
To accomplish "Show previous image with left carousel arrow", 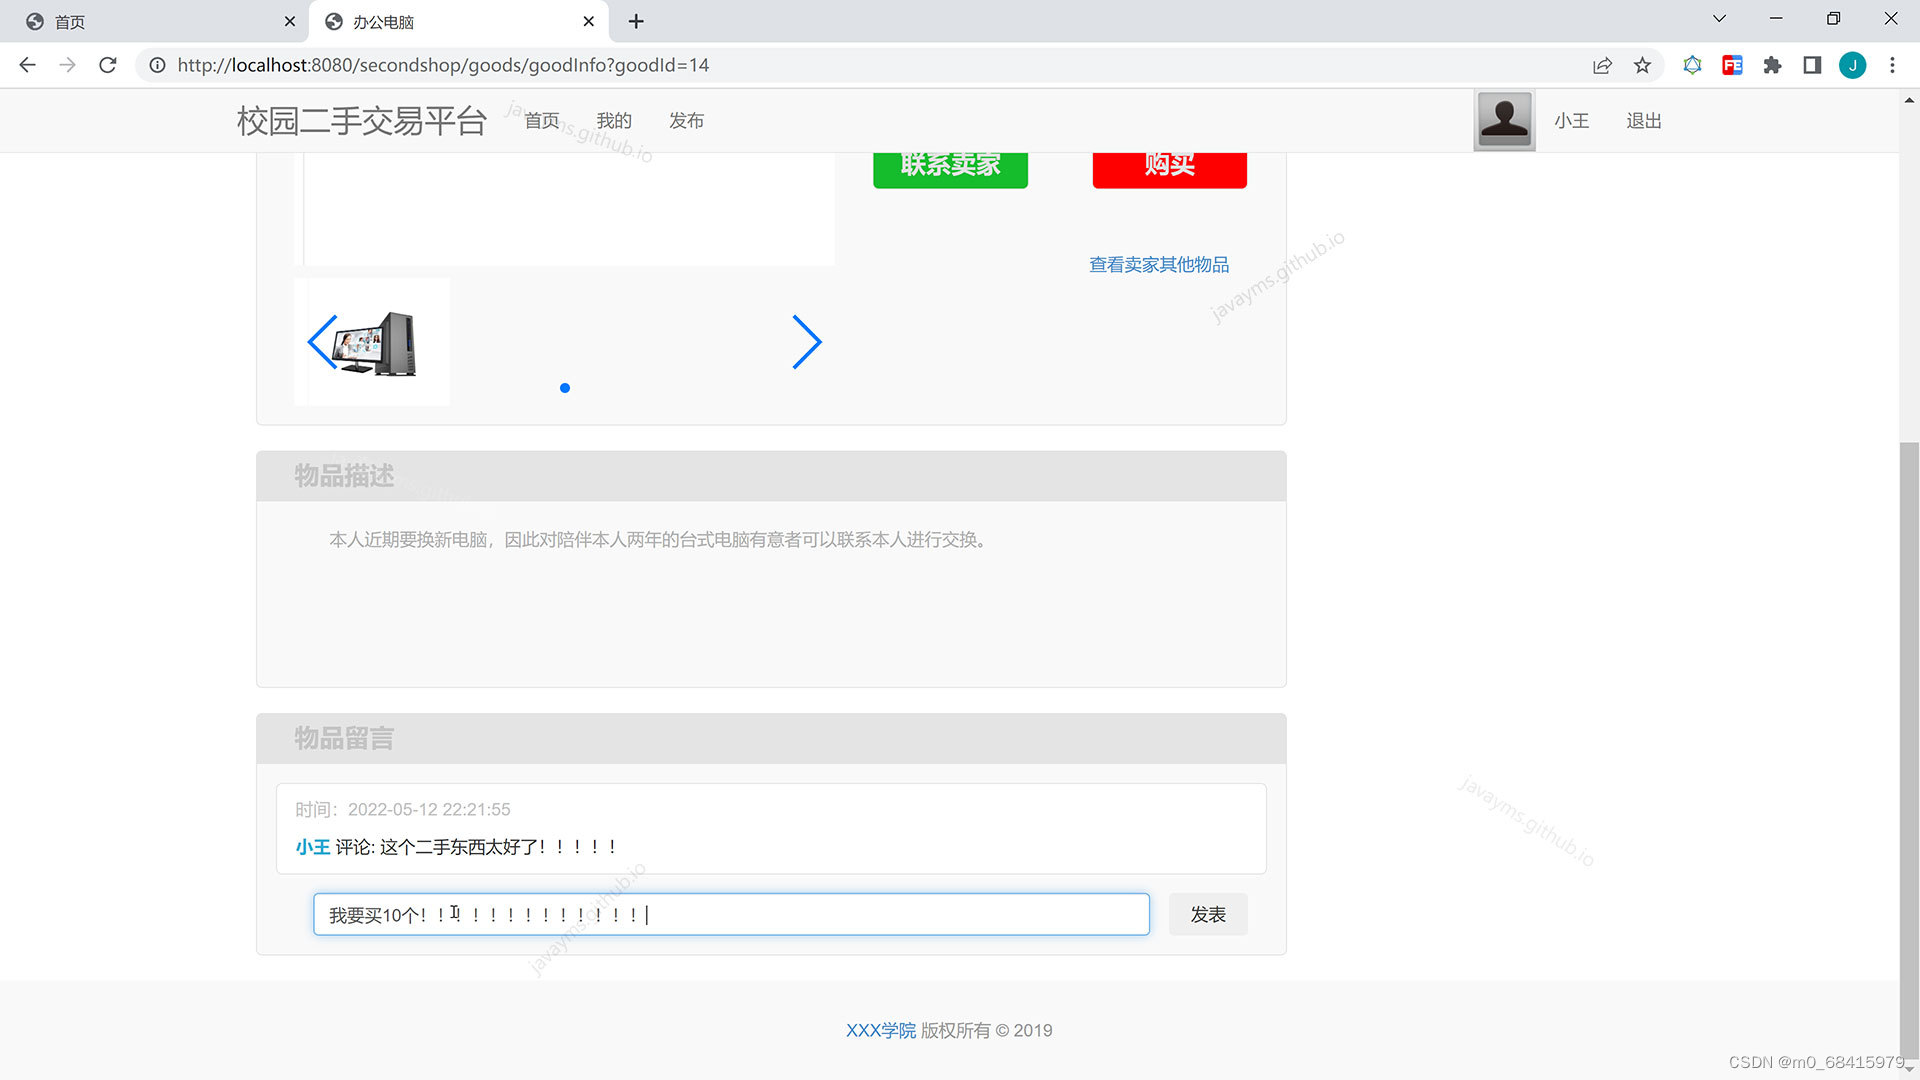I will [x=322, y=342].
